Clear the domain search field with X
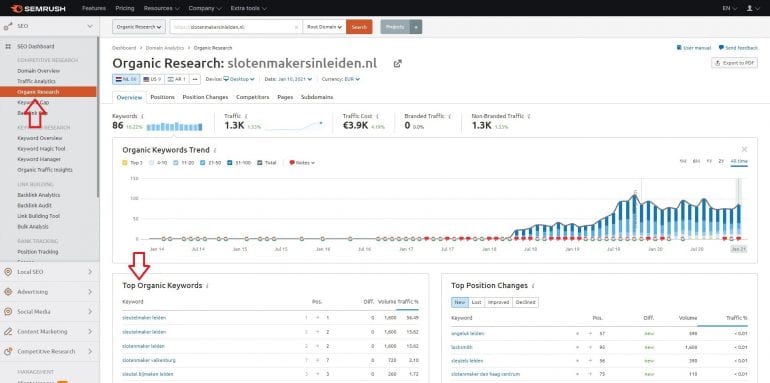Image resolution: width=770 pixels, height=383 pixels. 296,27
